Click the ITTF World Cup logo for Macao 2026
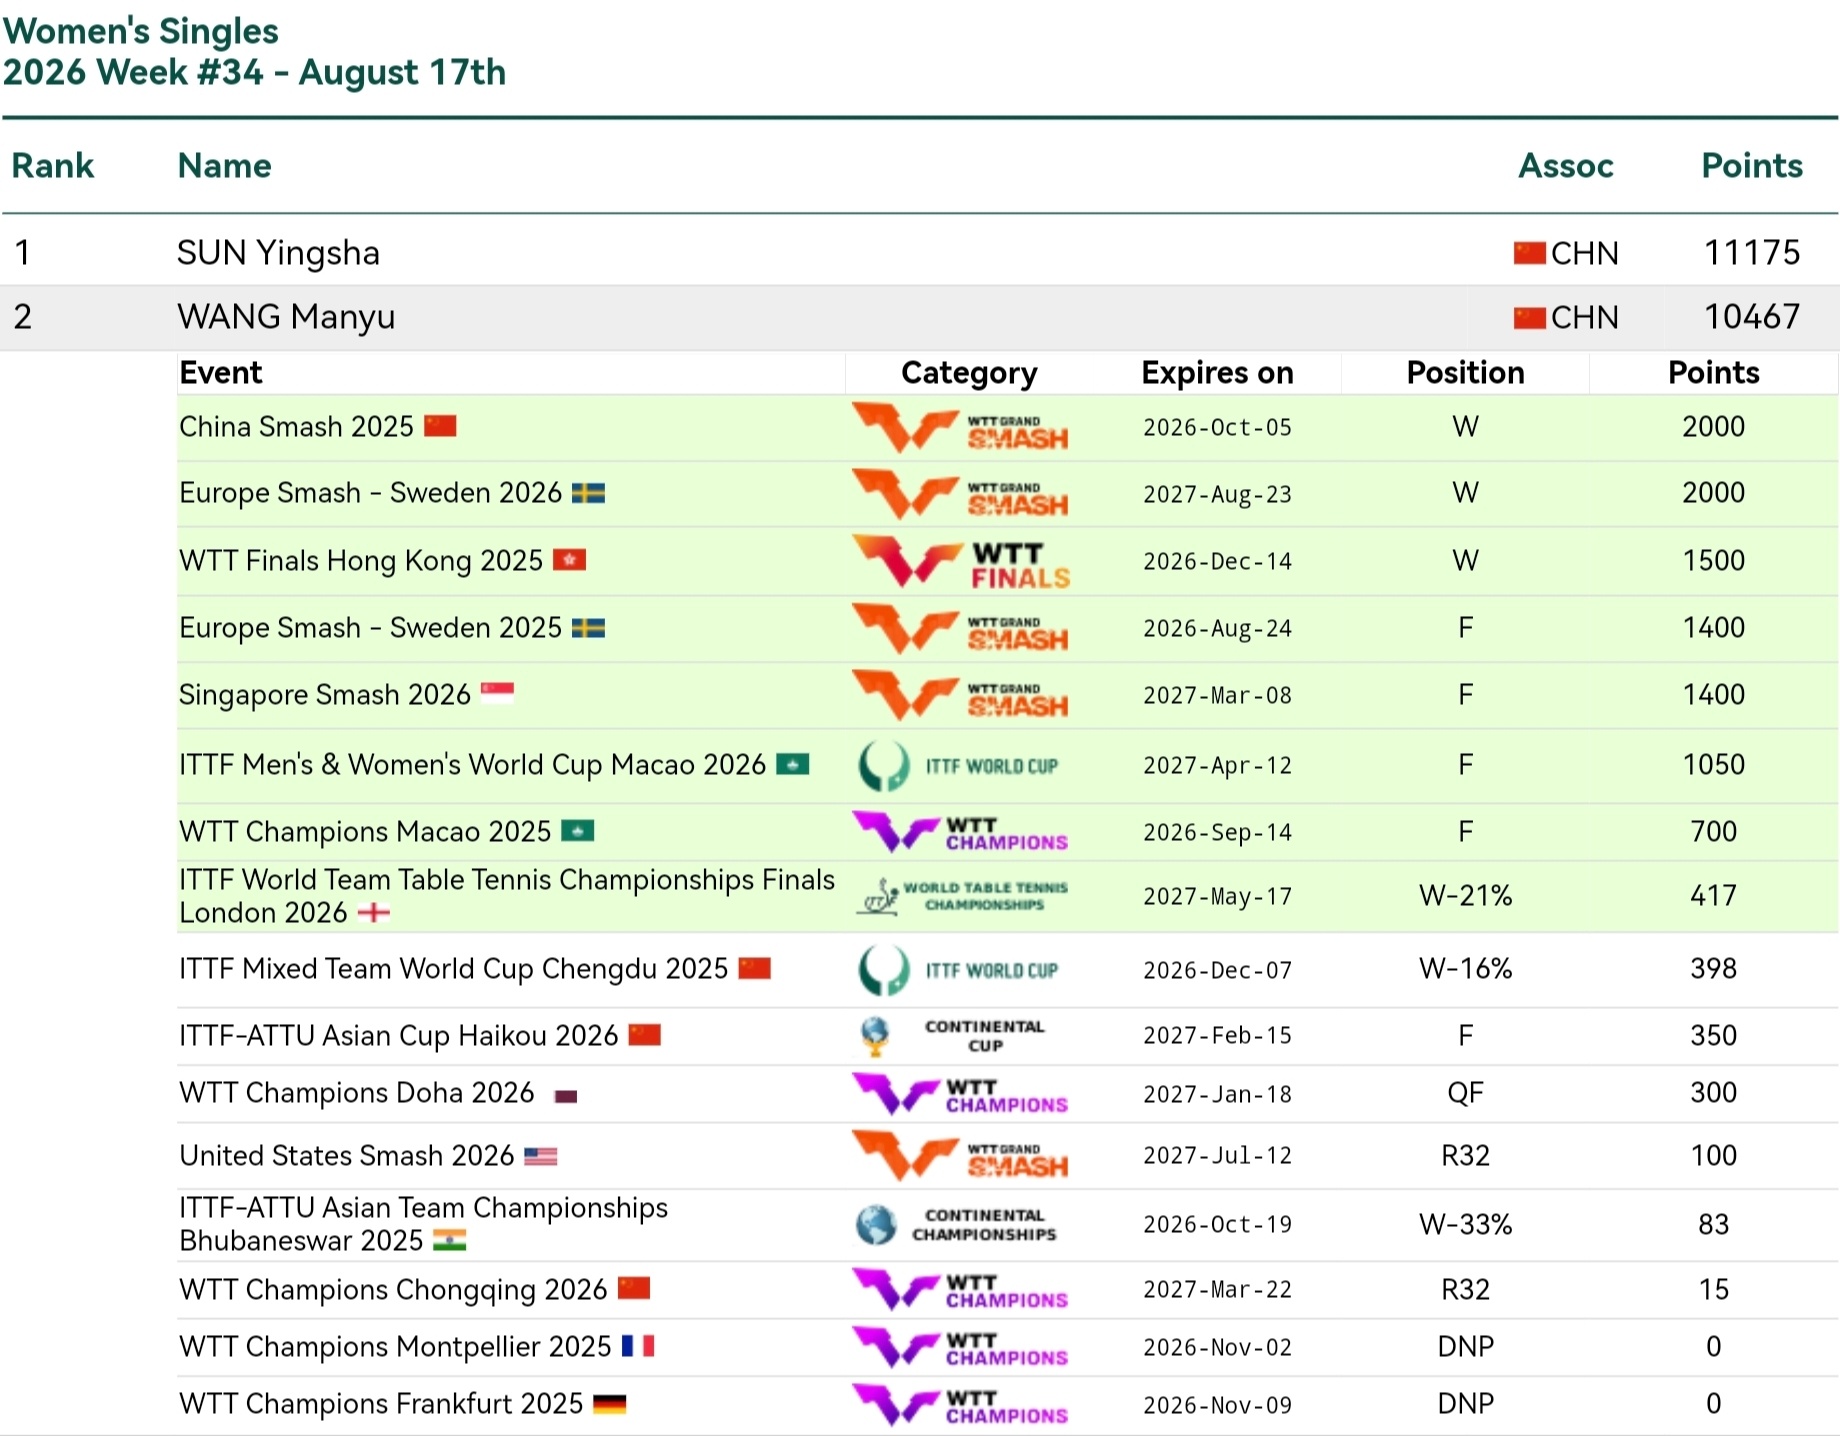Image resolution: width=1840 pixels, height=1436 pixels. (x=958, y=766)
